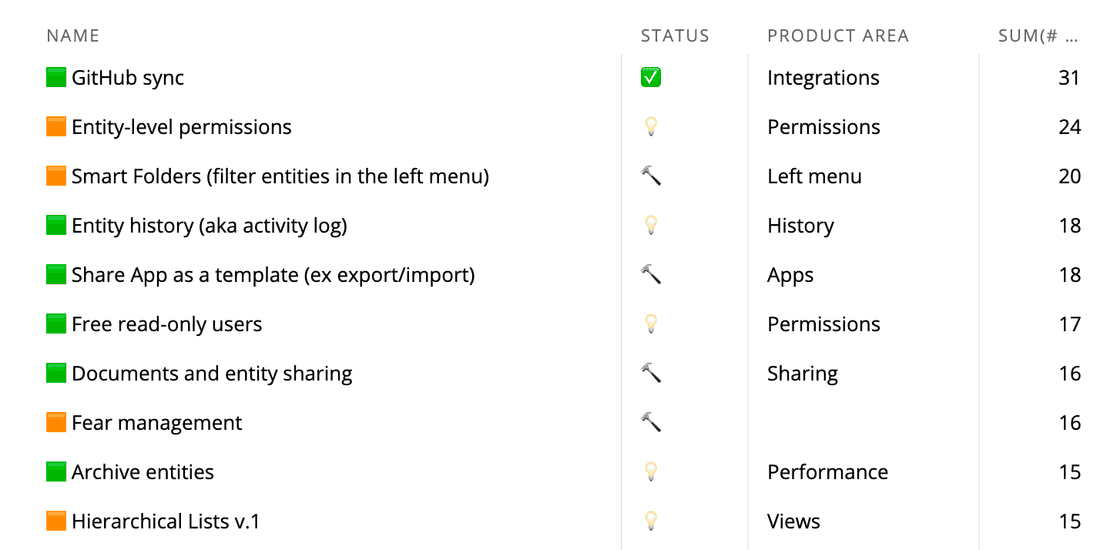Screen dimensions: 1100x550
Task: Open the GitHub sync feature
Action: (128, 78)
